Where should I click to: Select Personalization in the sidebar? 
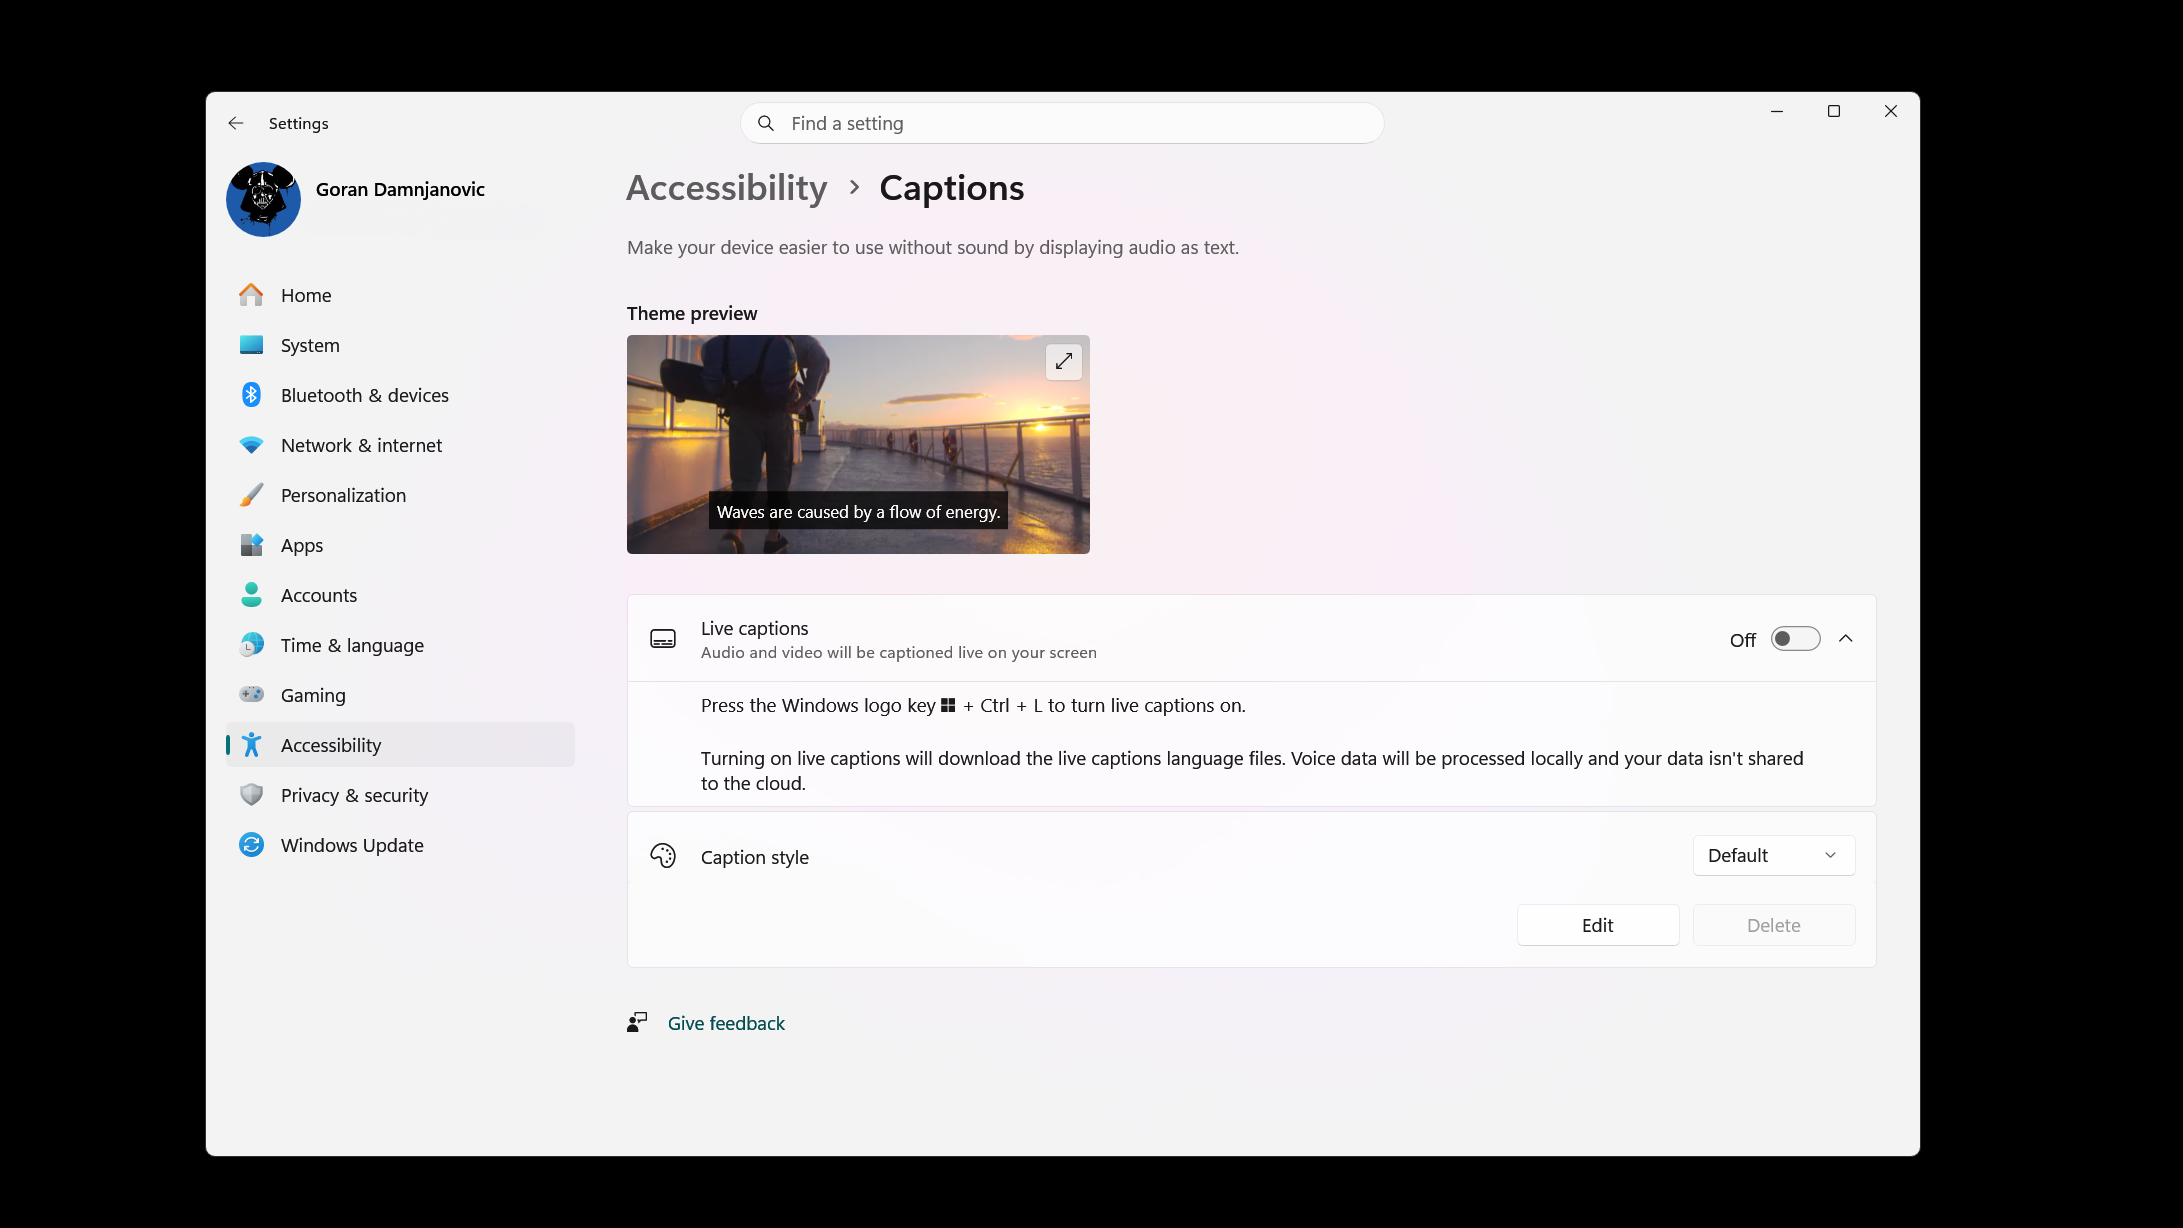tap(400, 495)
